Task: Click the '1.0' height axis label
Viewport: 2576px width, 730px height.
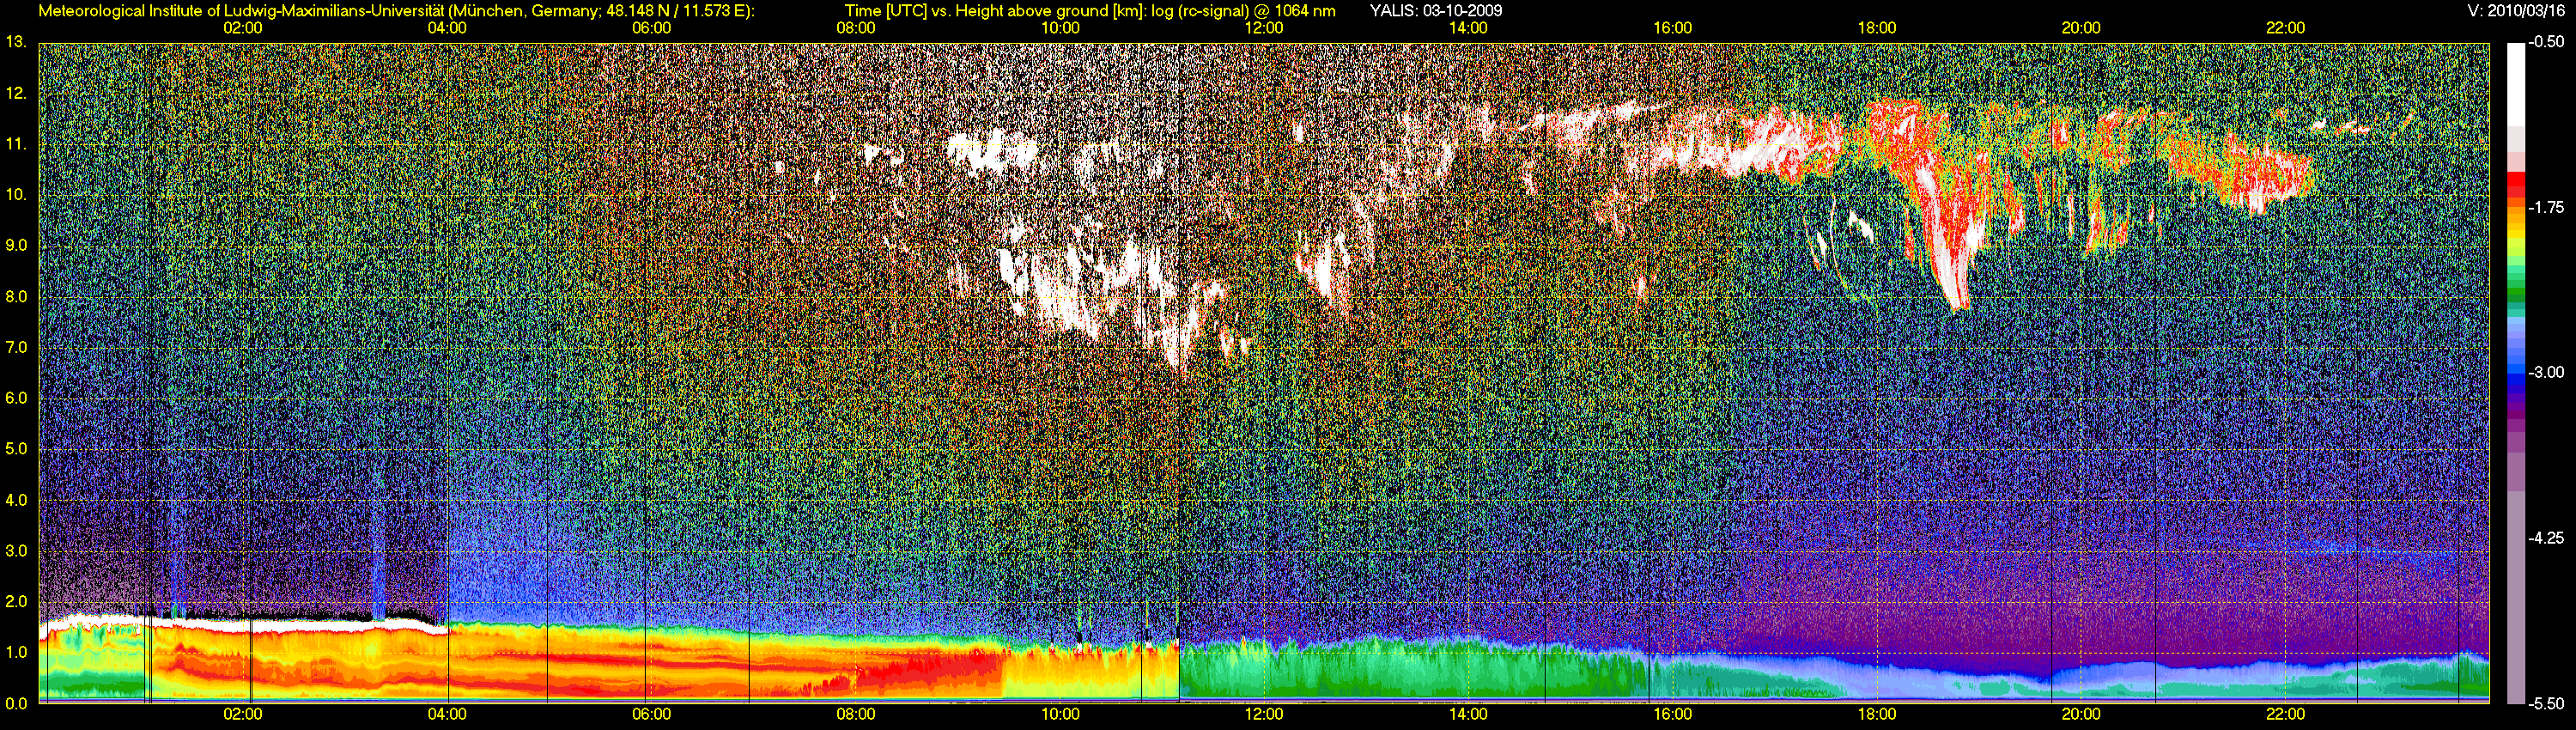Action: coord(15,653)
